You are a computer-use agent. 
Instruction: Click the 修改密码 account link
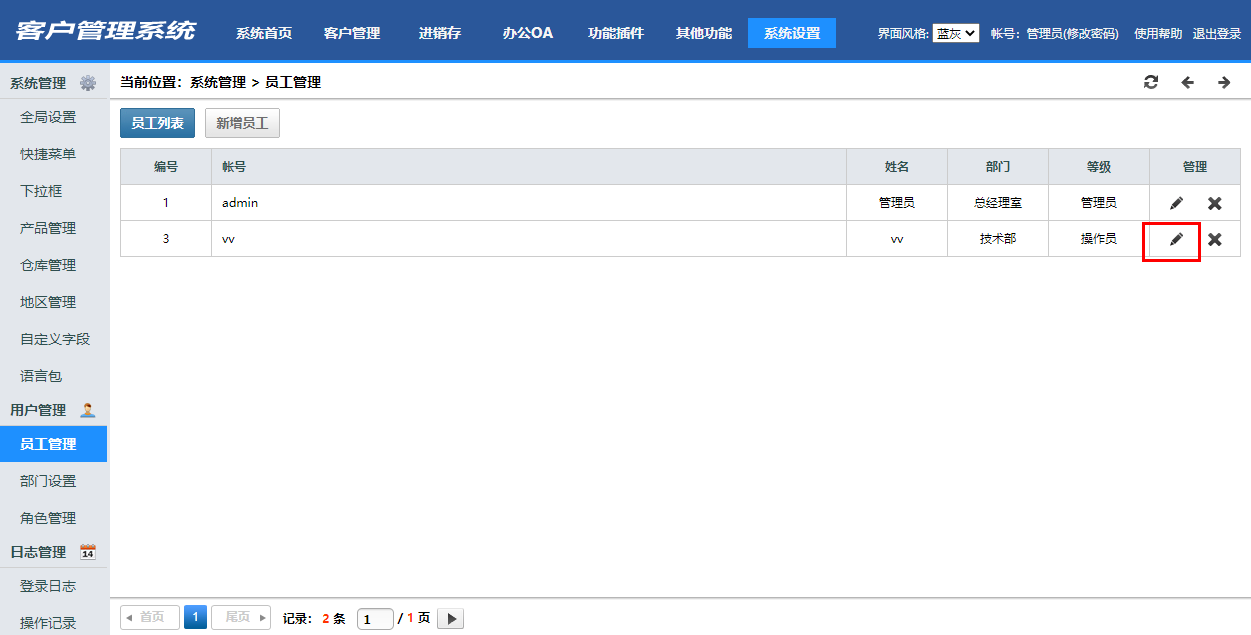pos(1092,33)
